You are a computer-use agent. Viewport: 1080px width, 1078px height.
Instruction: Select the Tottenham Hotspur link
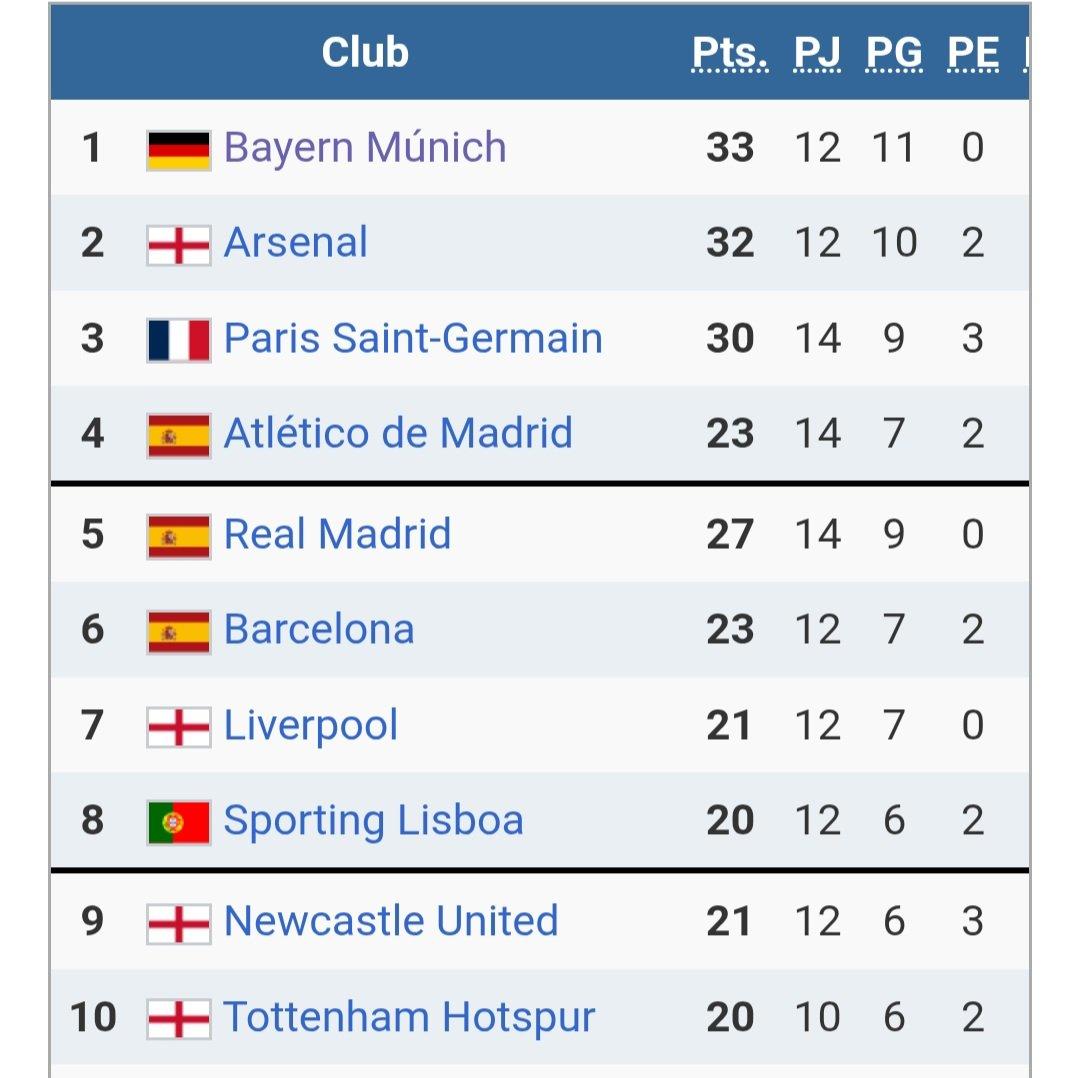click(x=409, y=1018)
